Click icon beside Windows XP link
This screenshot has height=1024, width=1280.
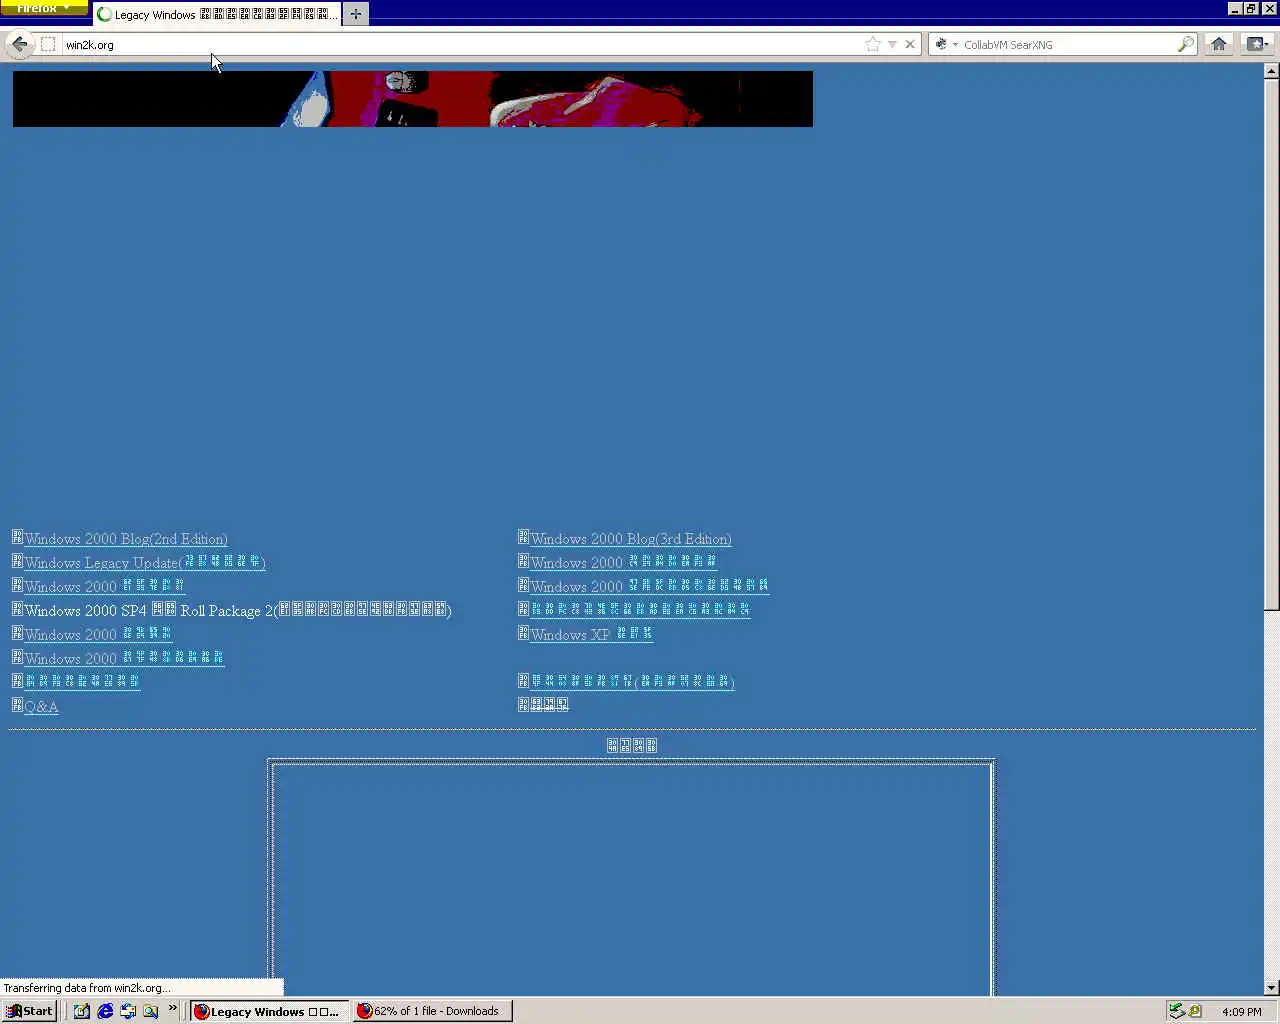(523, 633)
